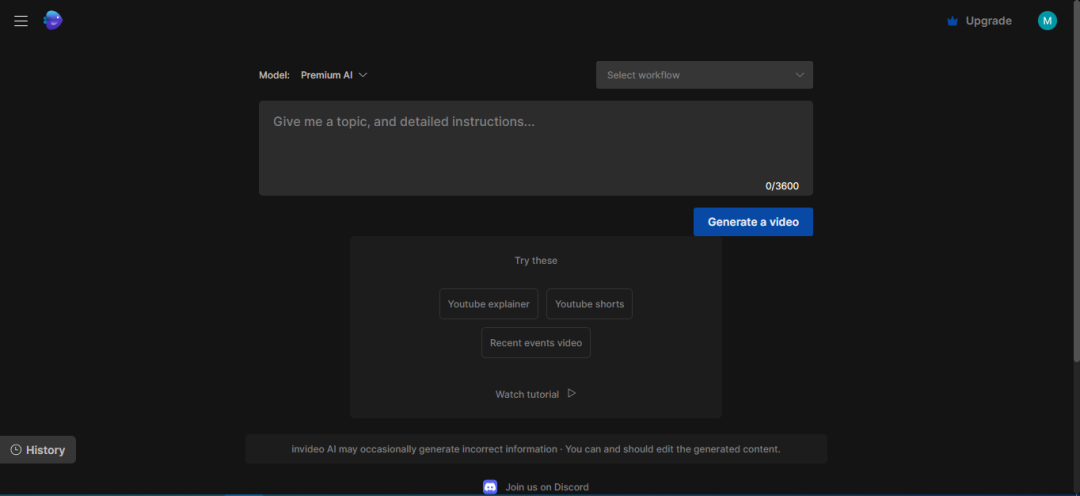Focus the topic and instructions text box

535,147
